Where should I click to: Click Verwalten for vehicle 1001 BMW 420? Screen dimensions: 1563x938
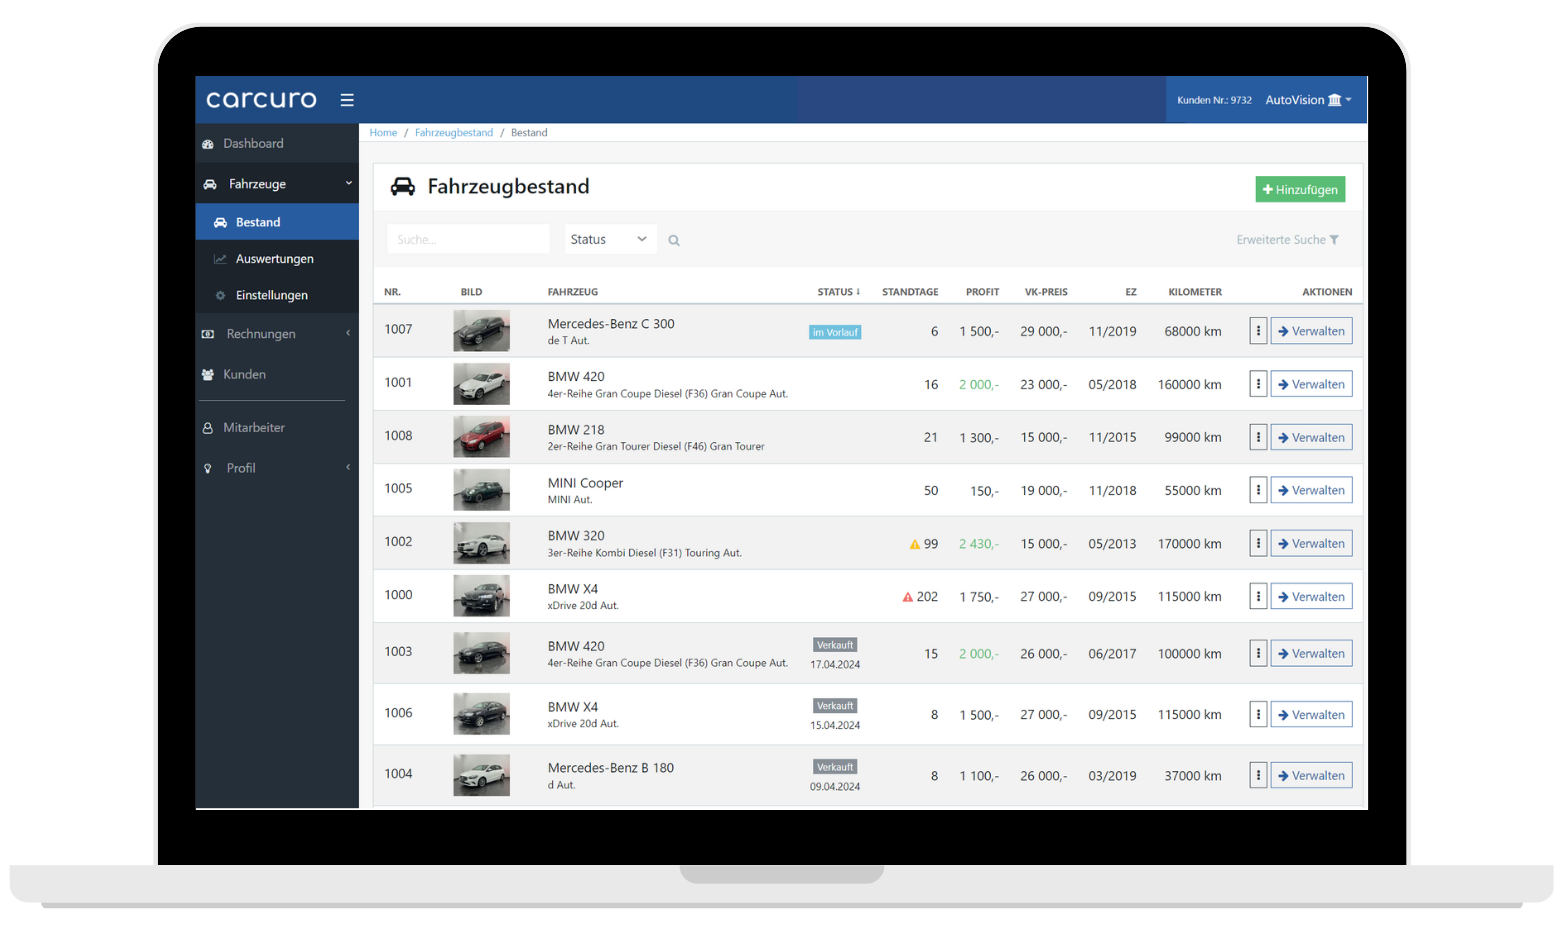tap(1311, 384)
